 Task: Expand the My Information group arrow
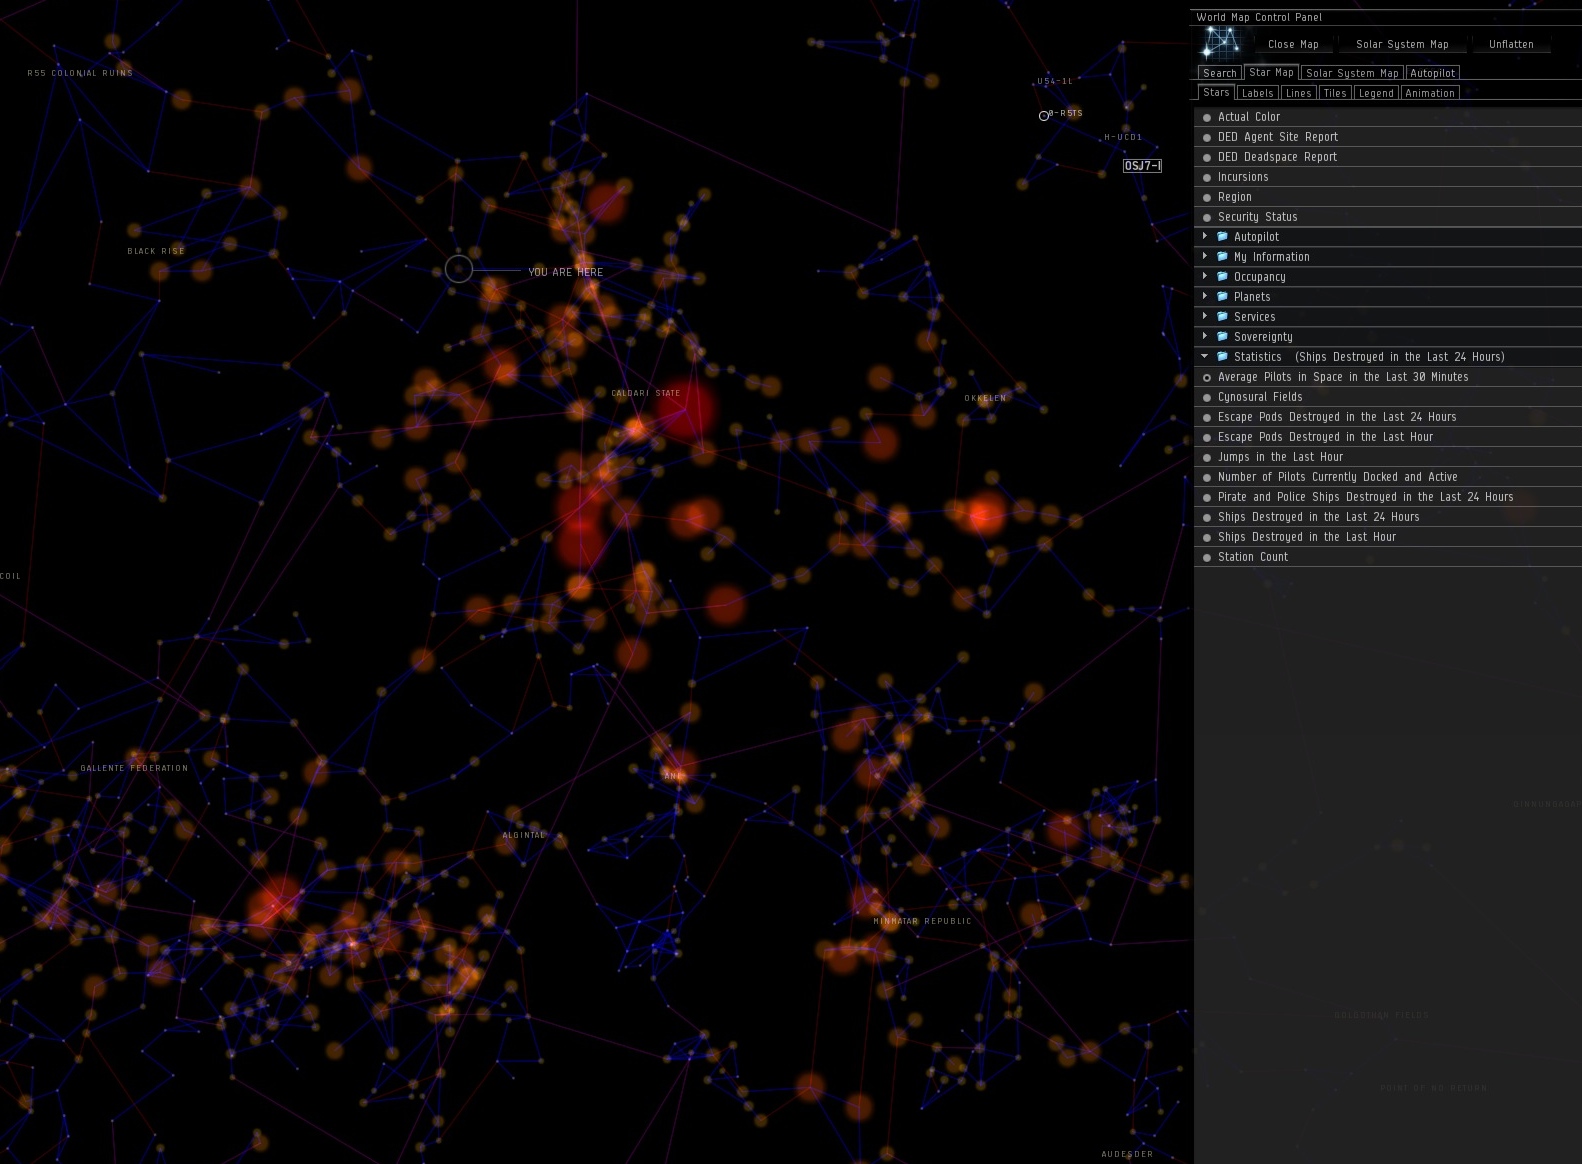pyautogui.click(x=1205, y=256)
